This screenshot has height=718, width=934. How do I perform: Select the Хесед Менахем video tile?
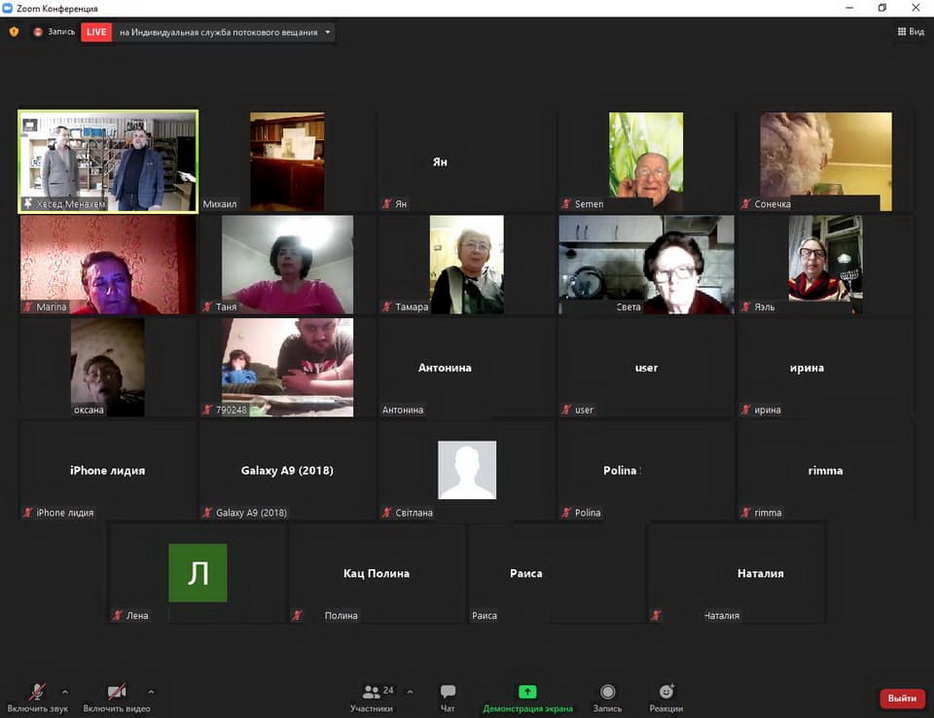pos(108,161)
